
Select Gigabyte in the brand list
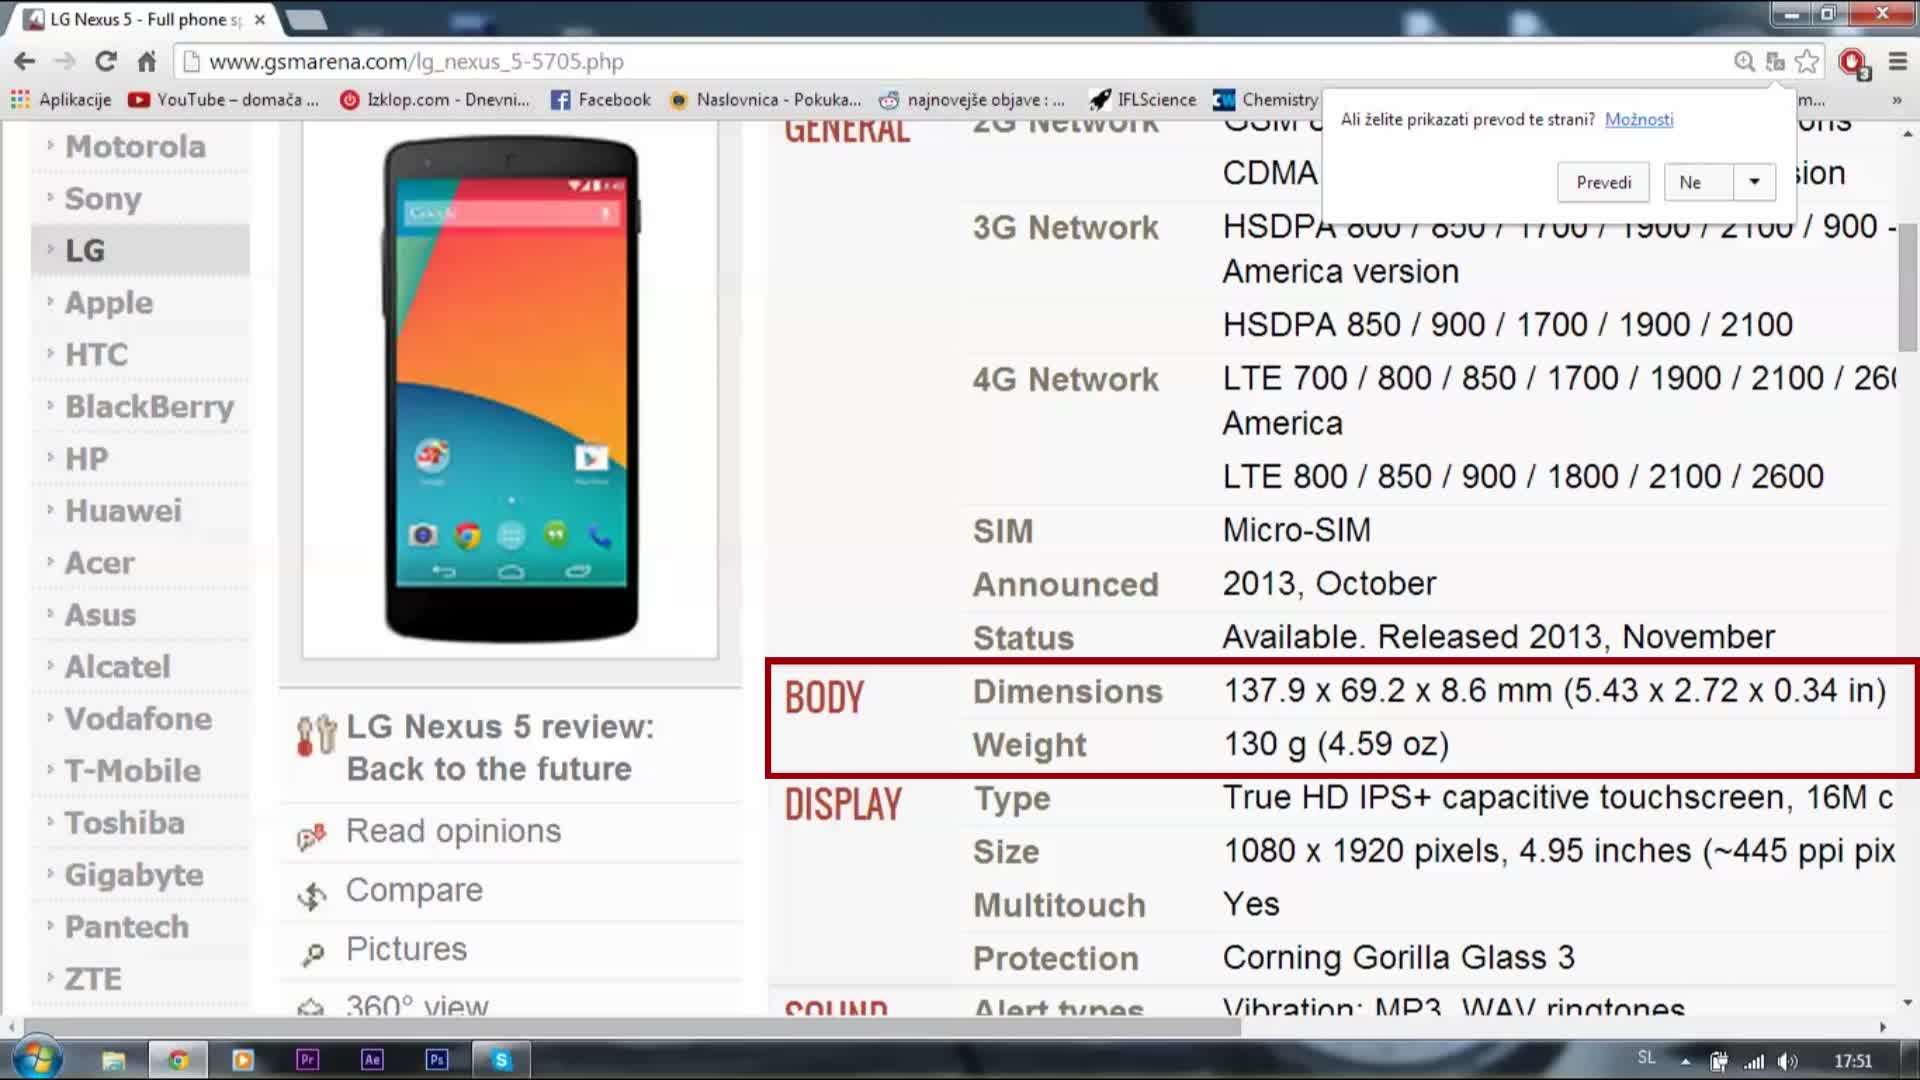(134, 875)
